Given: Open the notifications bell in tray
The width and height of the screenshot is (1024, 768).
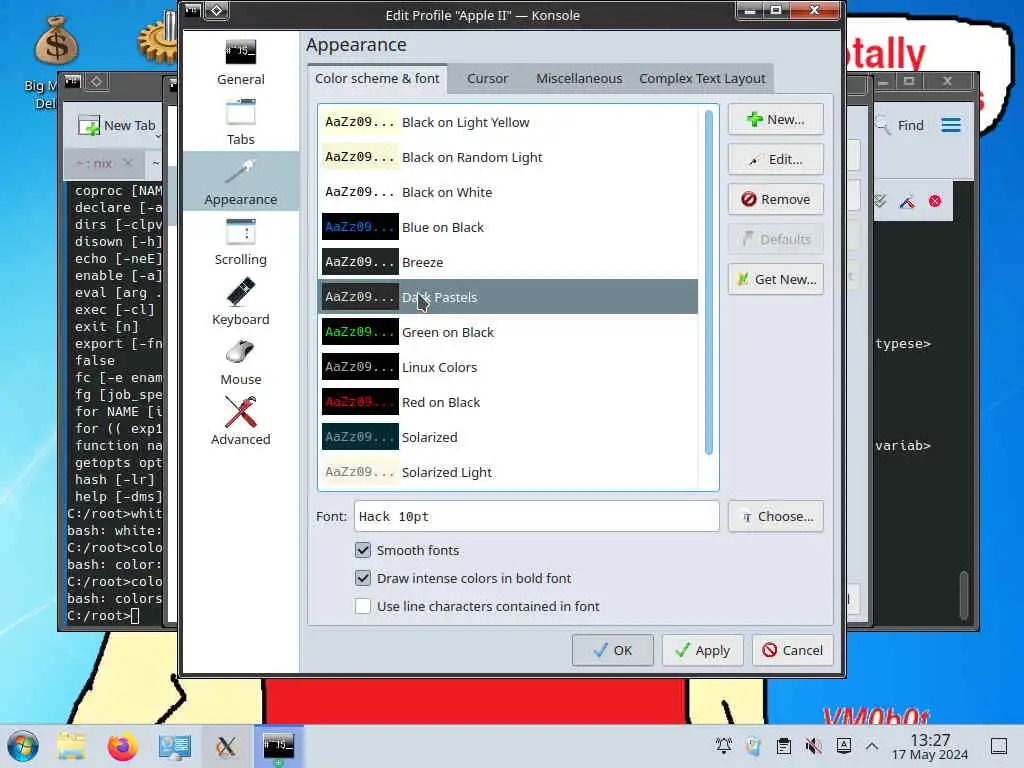Looking at the screenshot, I should pos(724,746).
